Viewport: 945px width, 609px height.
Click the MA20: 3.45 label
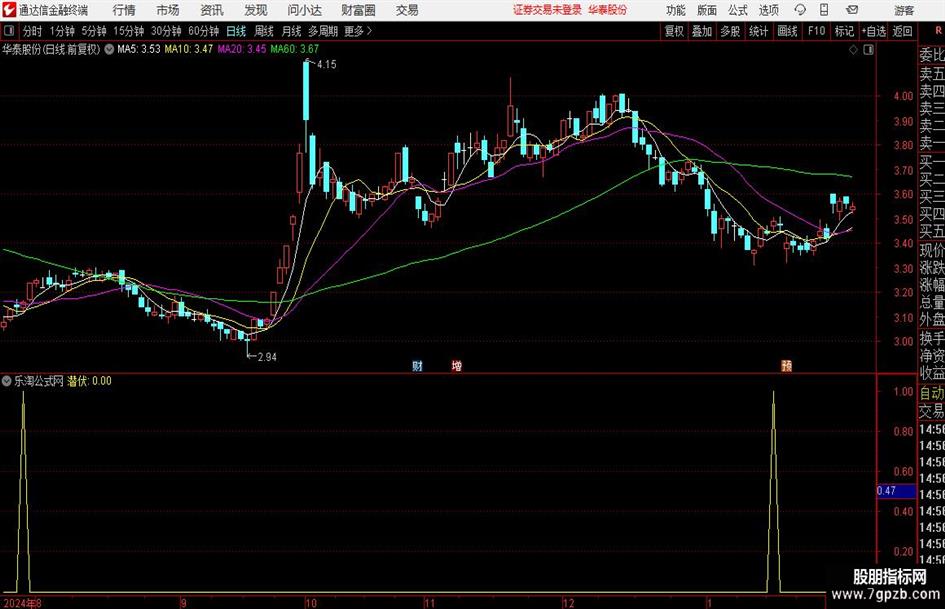[242, 49]
